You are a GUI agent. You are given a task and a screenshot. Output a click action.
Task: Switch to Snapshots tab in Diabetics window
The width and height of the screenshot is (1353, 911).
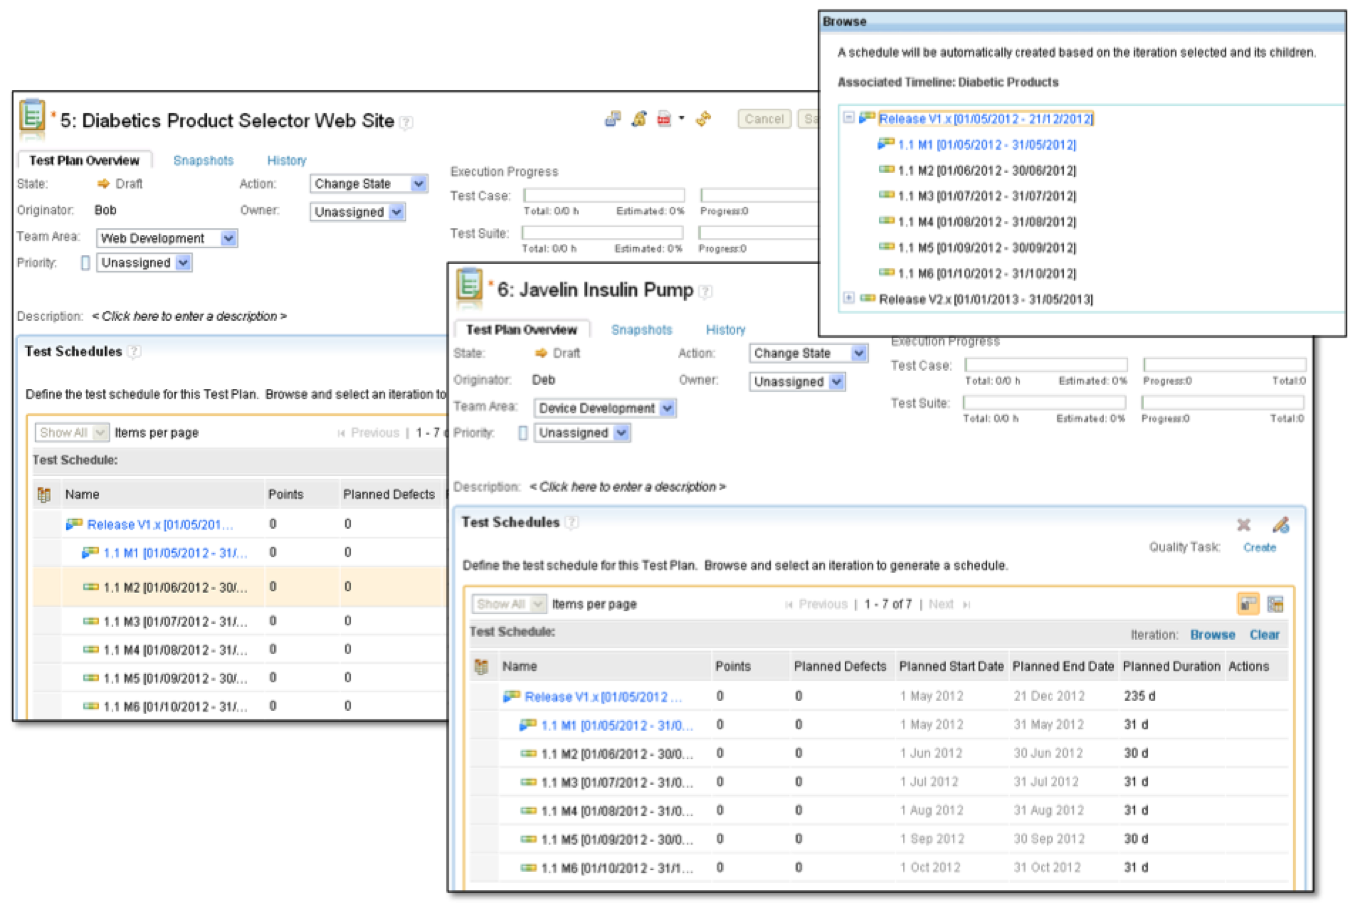coord(203,160)
